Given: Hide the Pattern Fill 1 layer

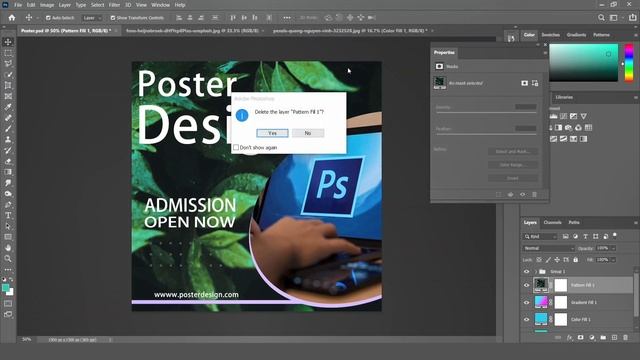Looking at the screenshot, I should coord(527,285).
